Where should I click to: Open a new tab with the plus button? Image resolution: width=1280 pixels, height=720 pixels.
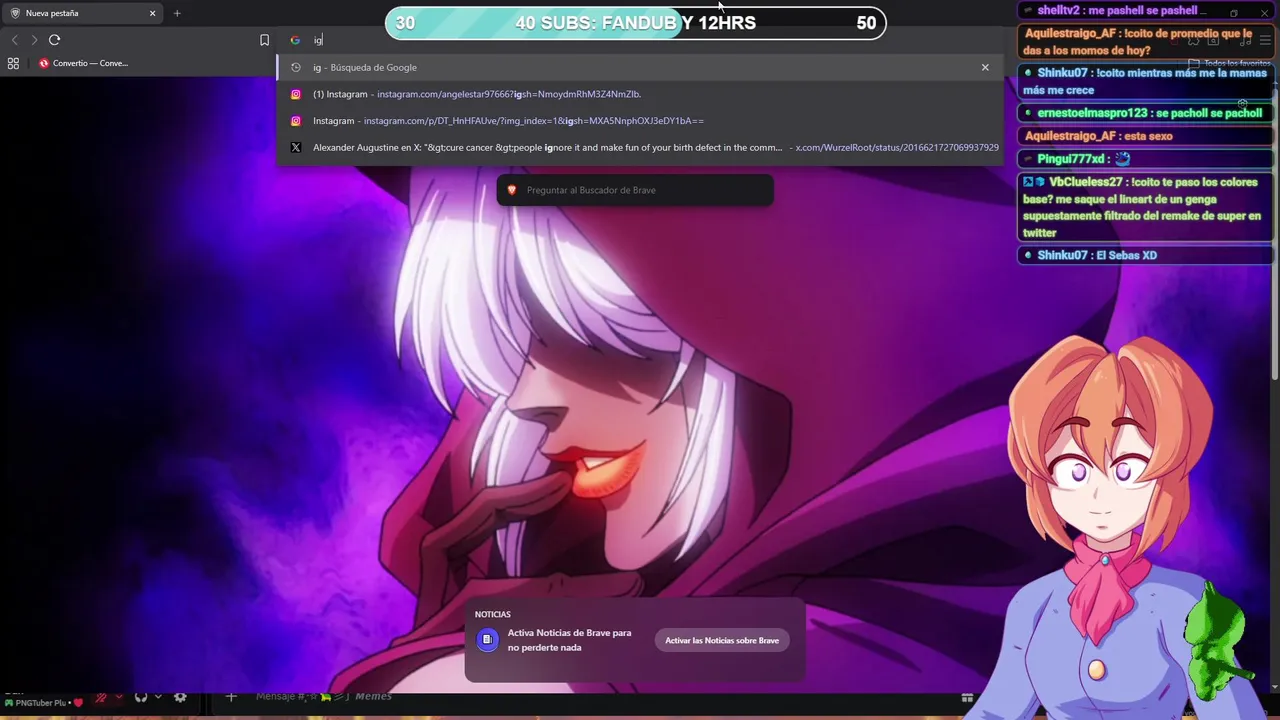pyautogui.click(x=177, y=13)
